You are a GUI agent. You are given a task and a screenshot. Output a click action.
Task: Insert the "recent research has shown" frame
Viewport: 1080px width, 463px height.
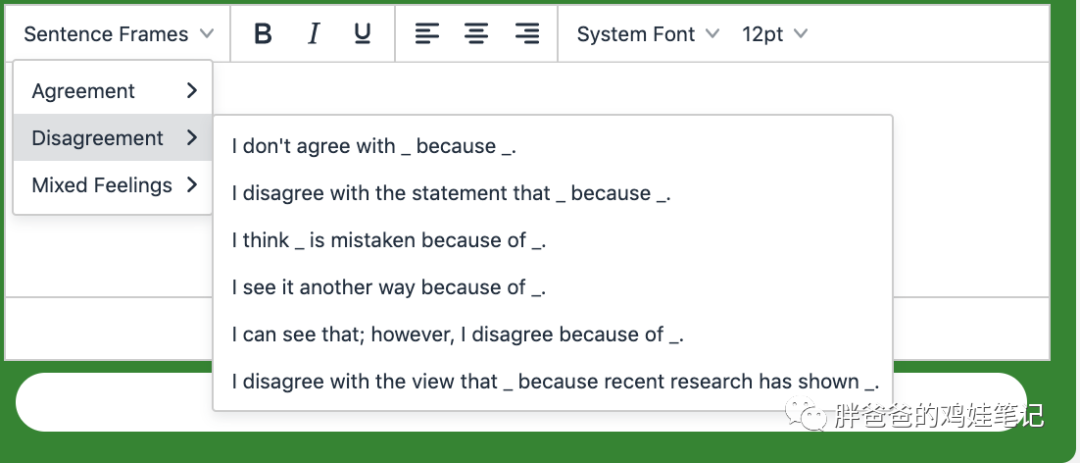[555, 381]
